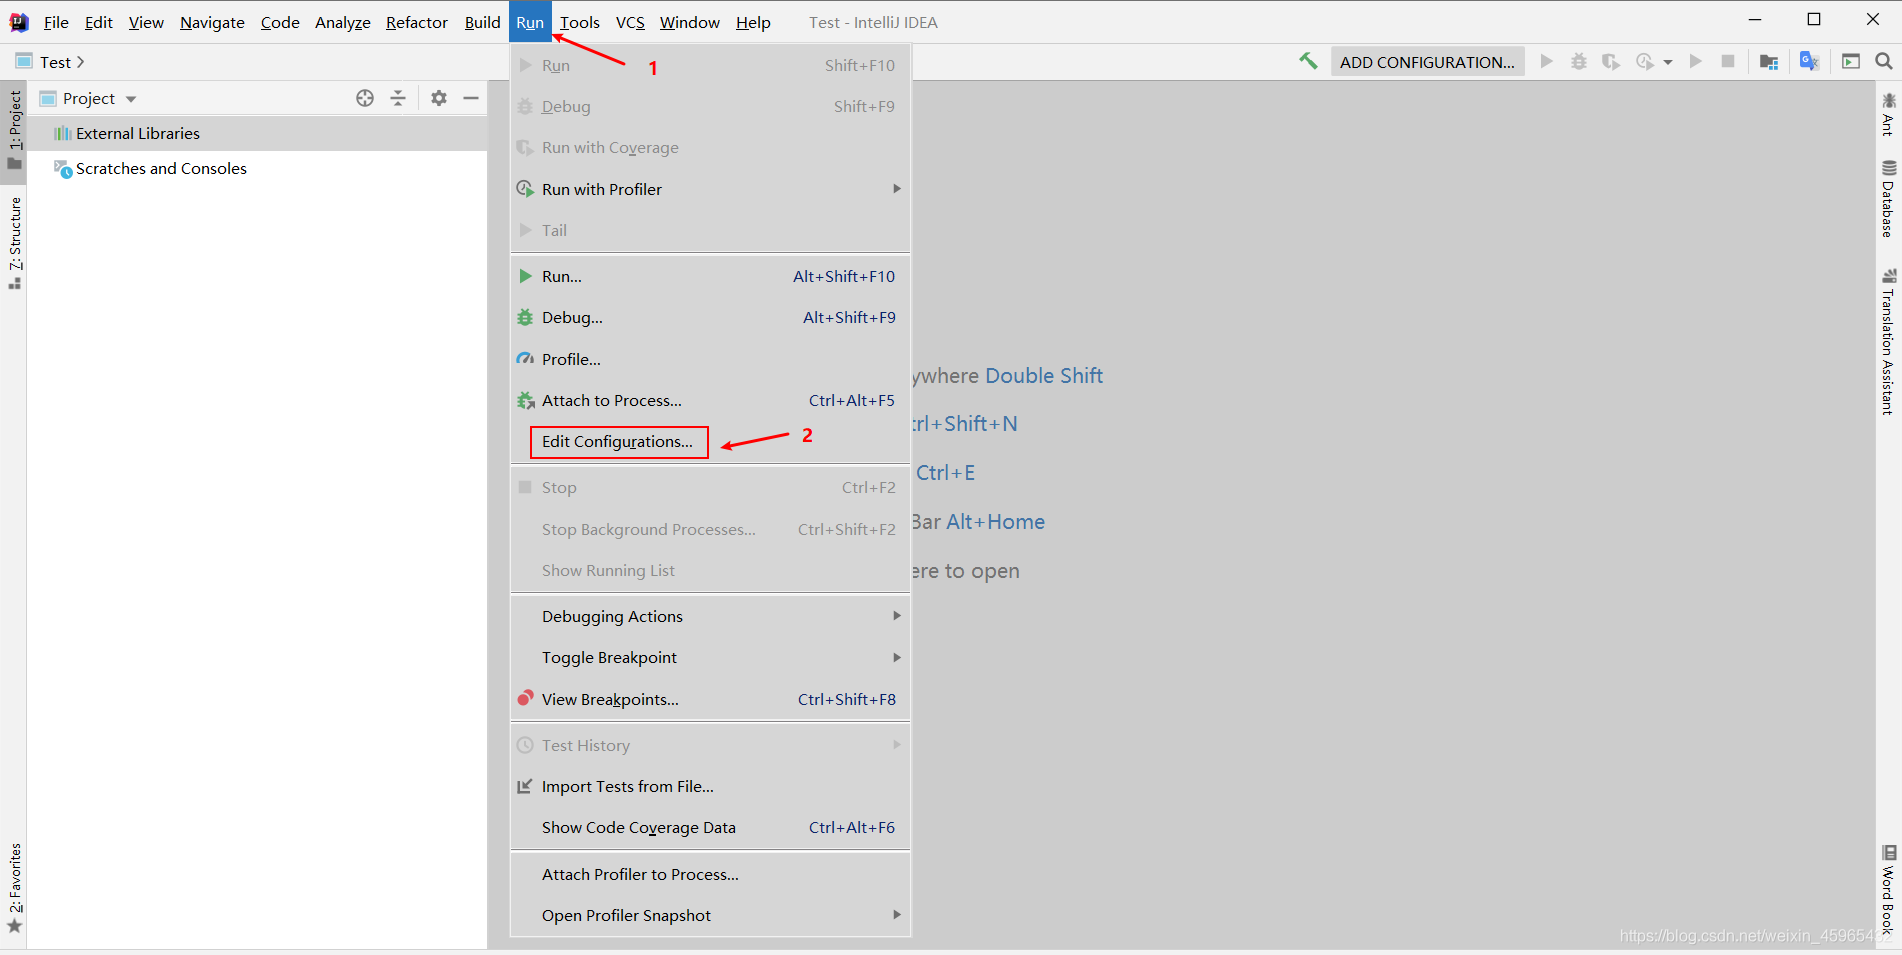
Task: Click the Stop Background Processes... menu entry
Action: point(710,529)
